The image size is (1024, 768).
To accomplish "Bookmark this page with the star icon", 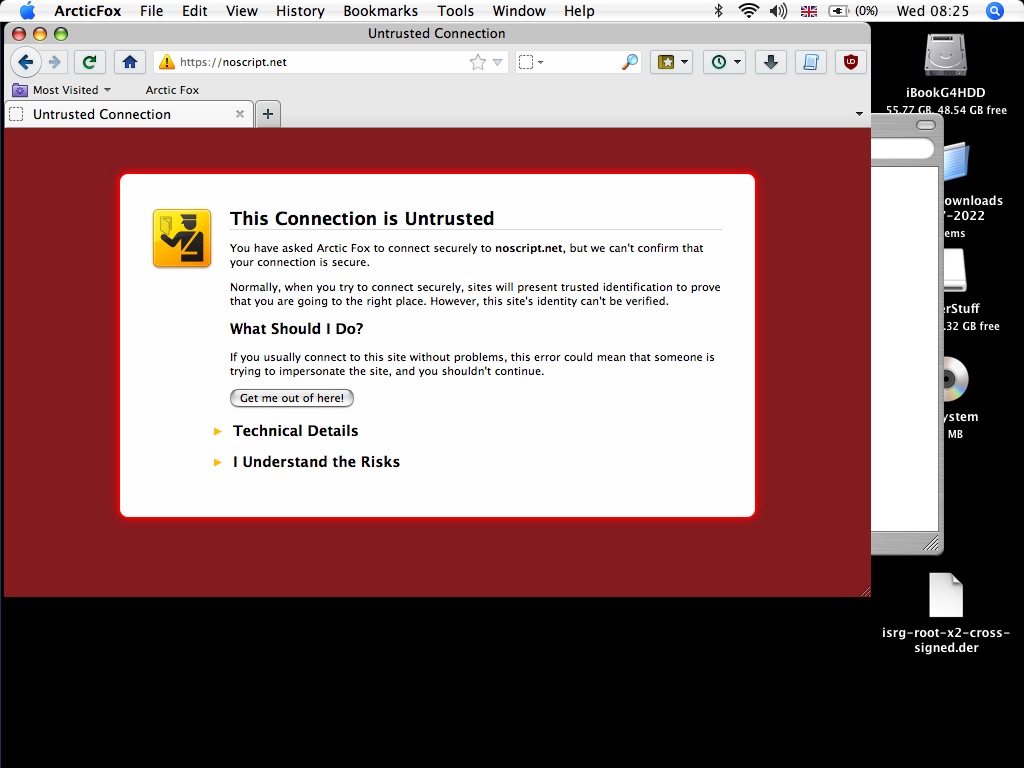I will pos(477,62).
